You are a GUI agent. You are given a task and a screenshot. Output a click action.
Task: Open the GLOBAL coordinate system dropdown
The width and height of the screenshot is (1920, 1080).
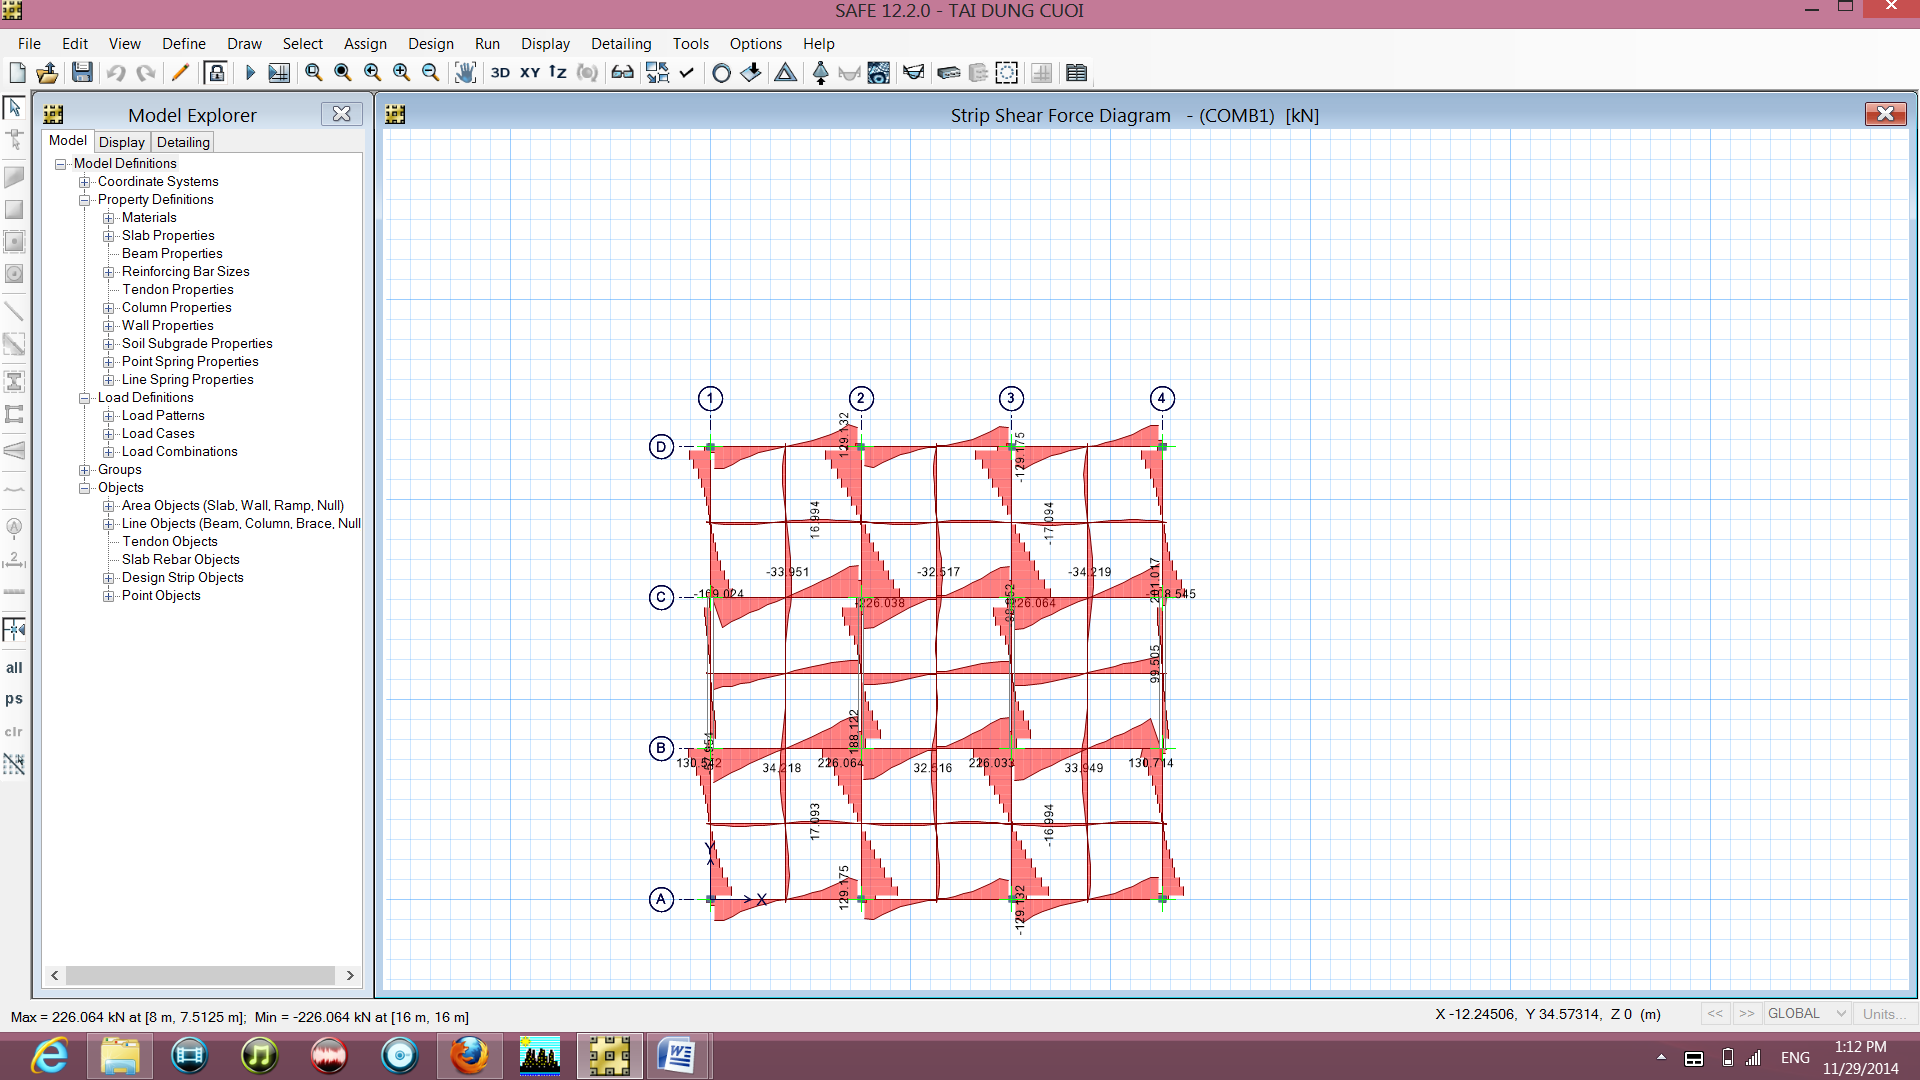coord(1807,1014)
